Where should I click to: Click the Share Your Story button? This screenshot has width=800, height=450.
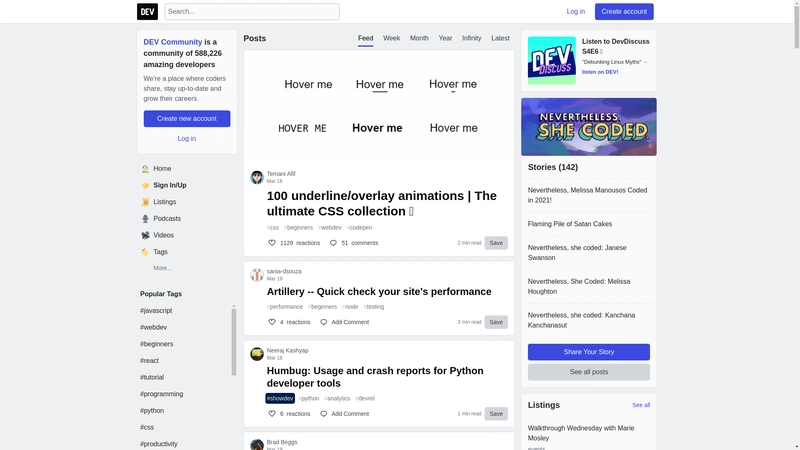click(589, 352)
